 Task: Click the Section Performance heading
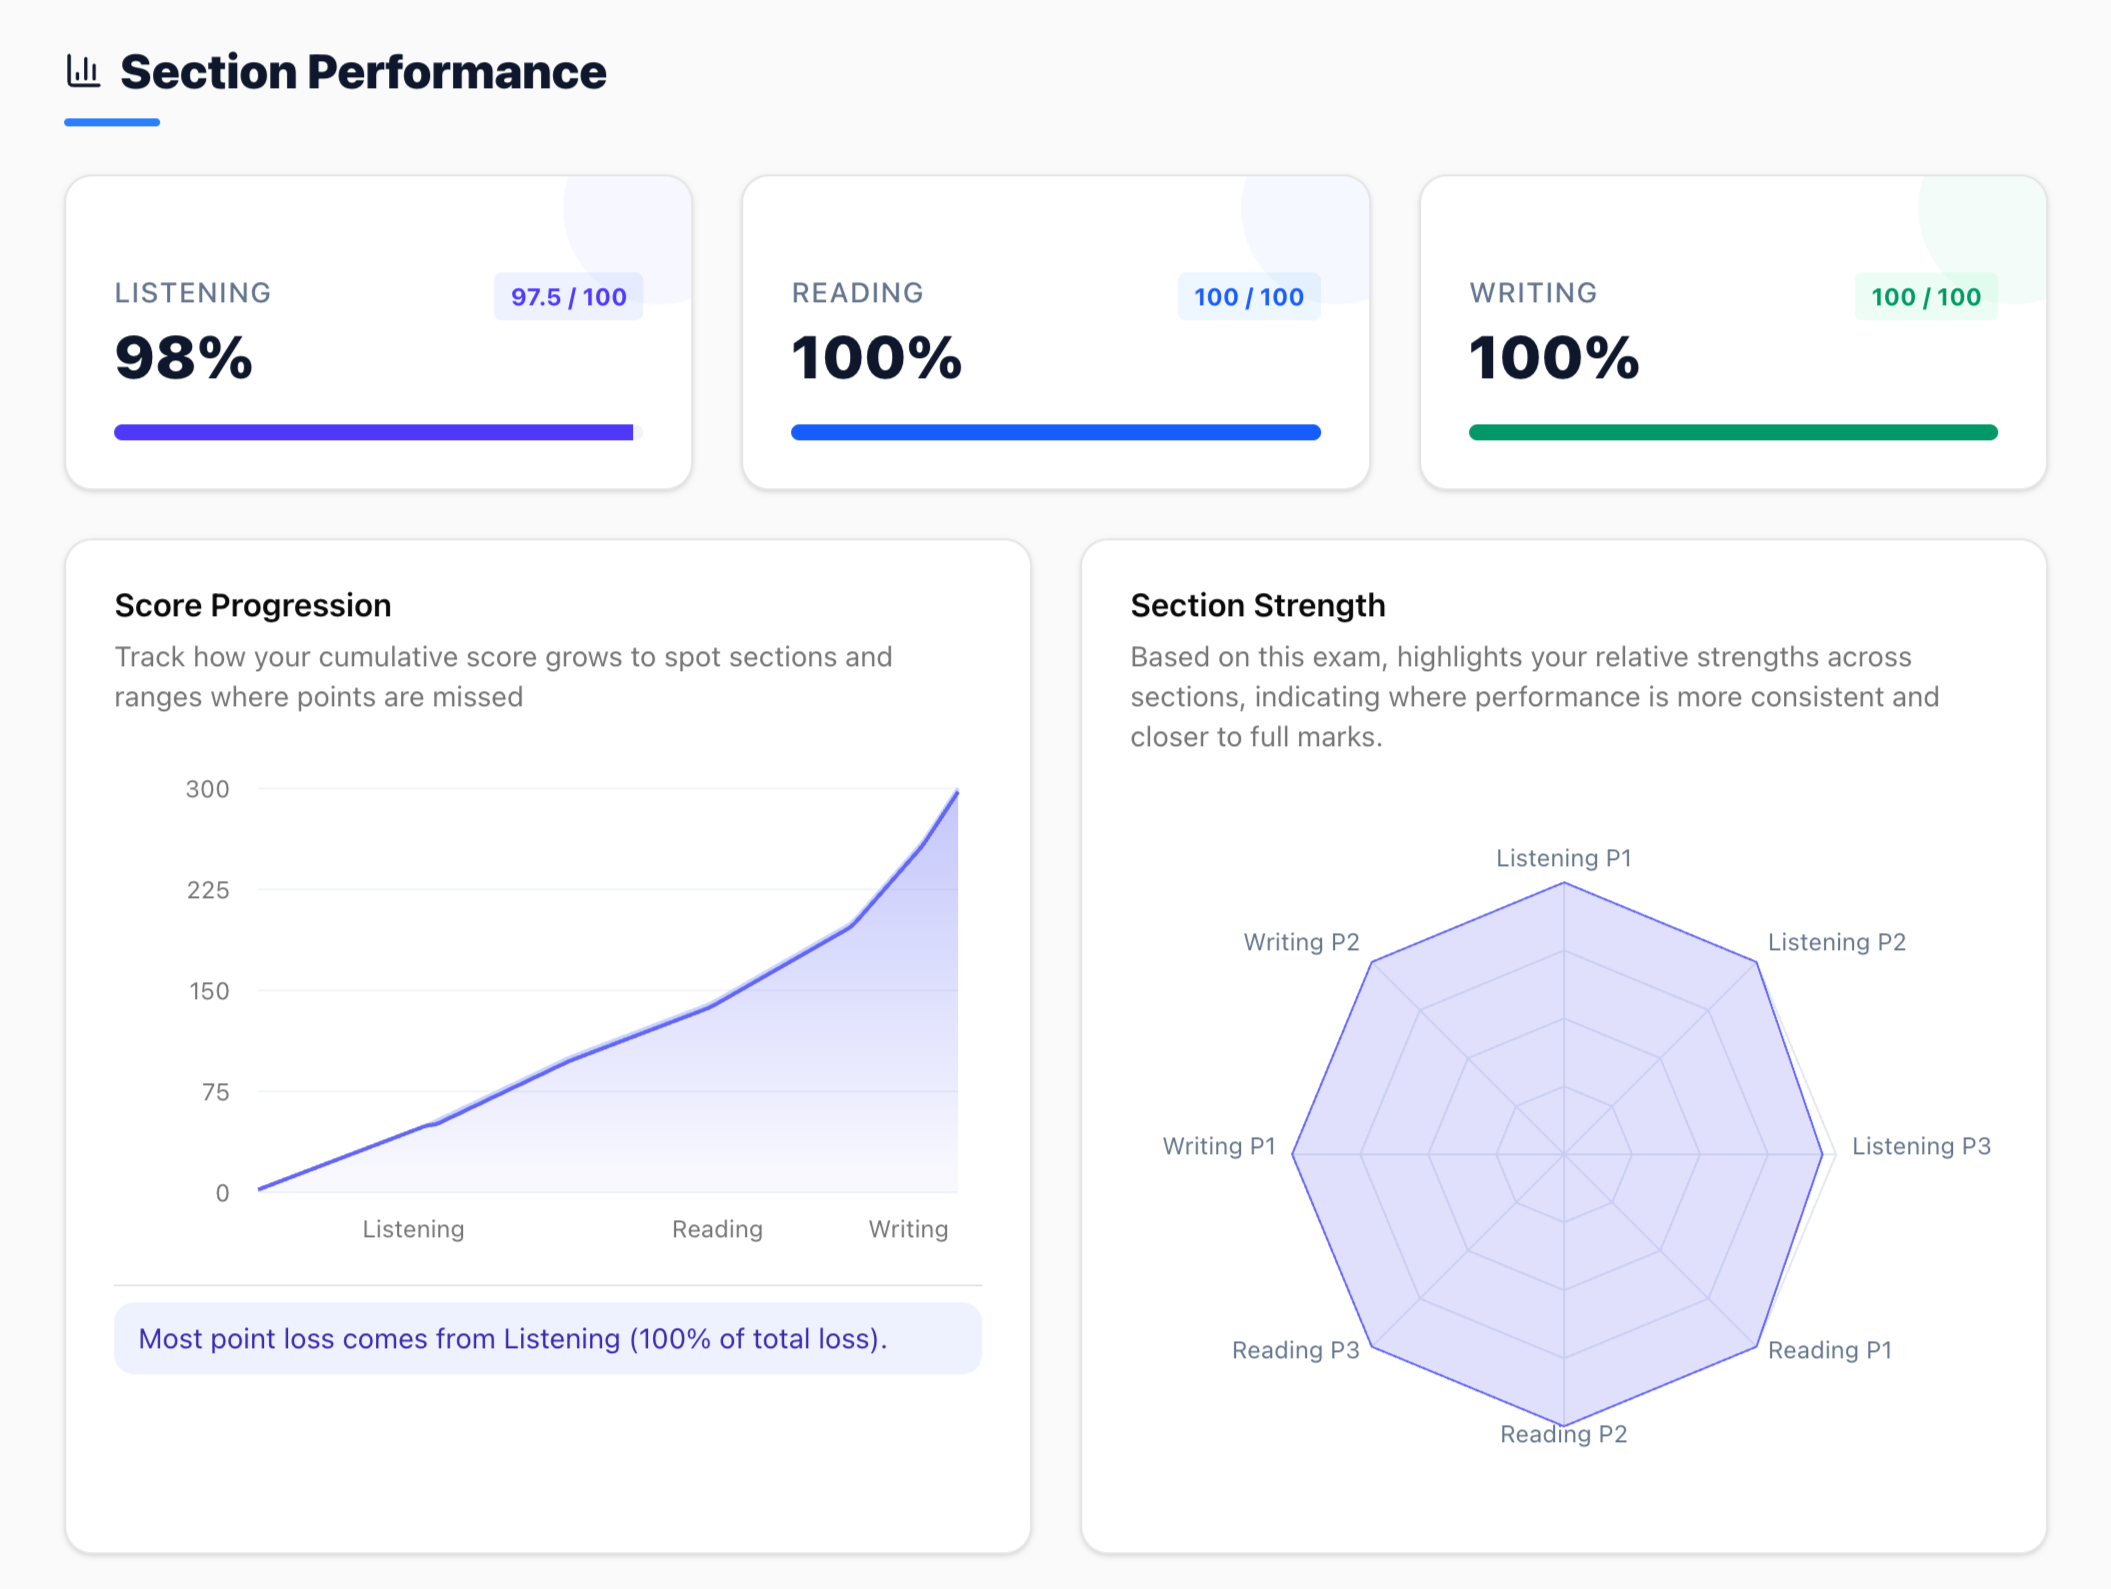(362, 70)
